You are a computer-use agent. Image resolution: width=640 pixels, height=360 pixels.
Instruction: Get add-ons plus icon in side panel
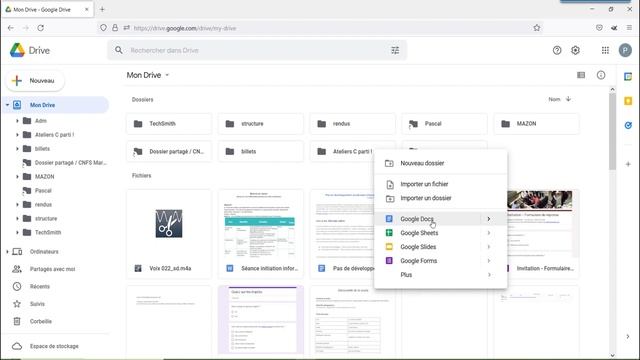(628, 164)
